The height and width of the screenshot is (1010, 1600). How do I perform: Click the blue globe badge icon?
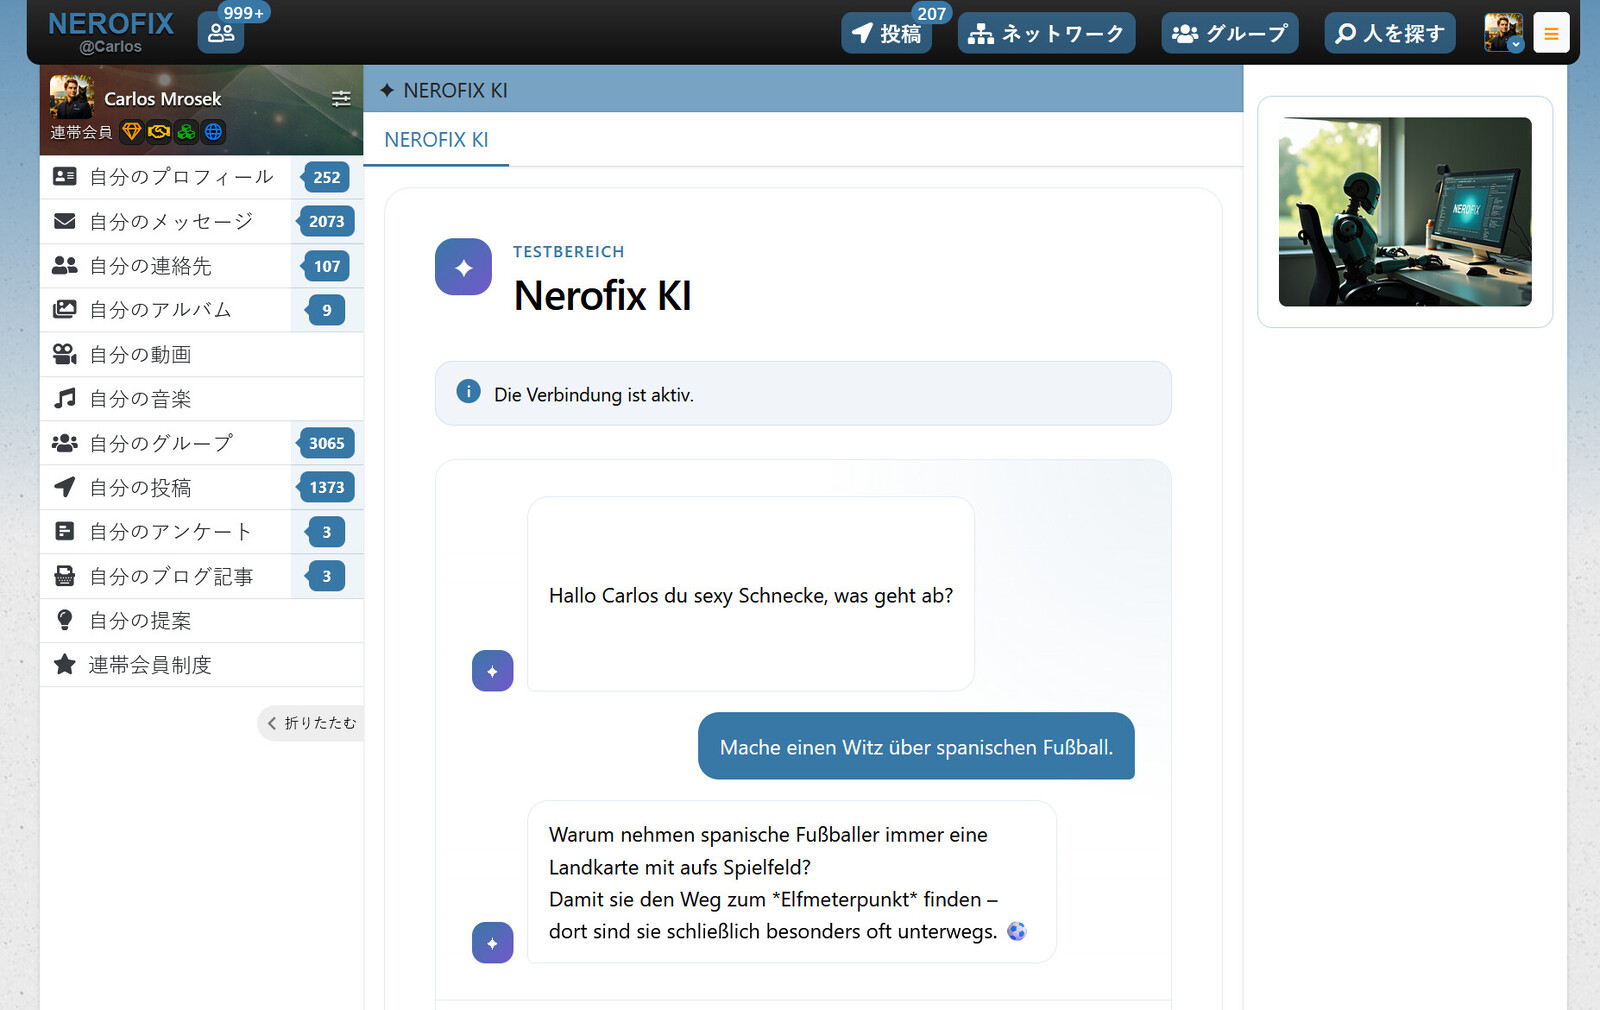(213, 131)
